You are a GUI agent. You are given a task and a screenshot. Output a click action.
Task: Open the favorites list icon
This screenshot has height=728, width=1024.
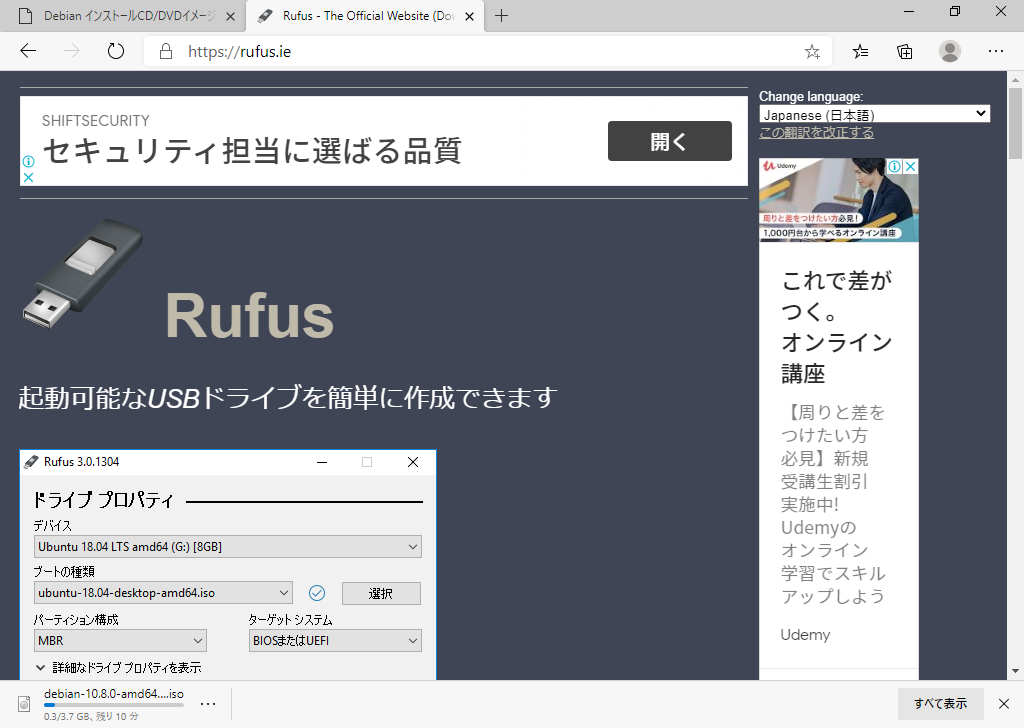point(860,51)
